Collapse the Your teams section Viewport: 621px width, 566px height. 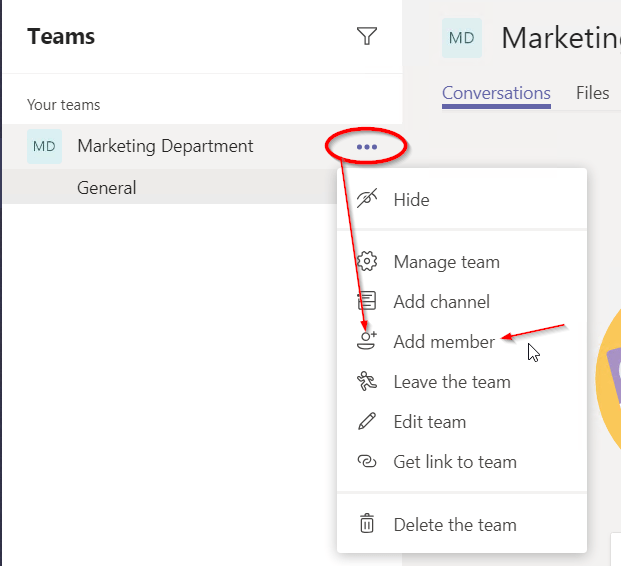point(64,105)
